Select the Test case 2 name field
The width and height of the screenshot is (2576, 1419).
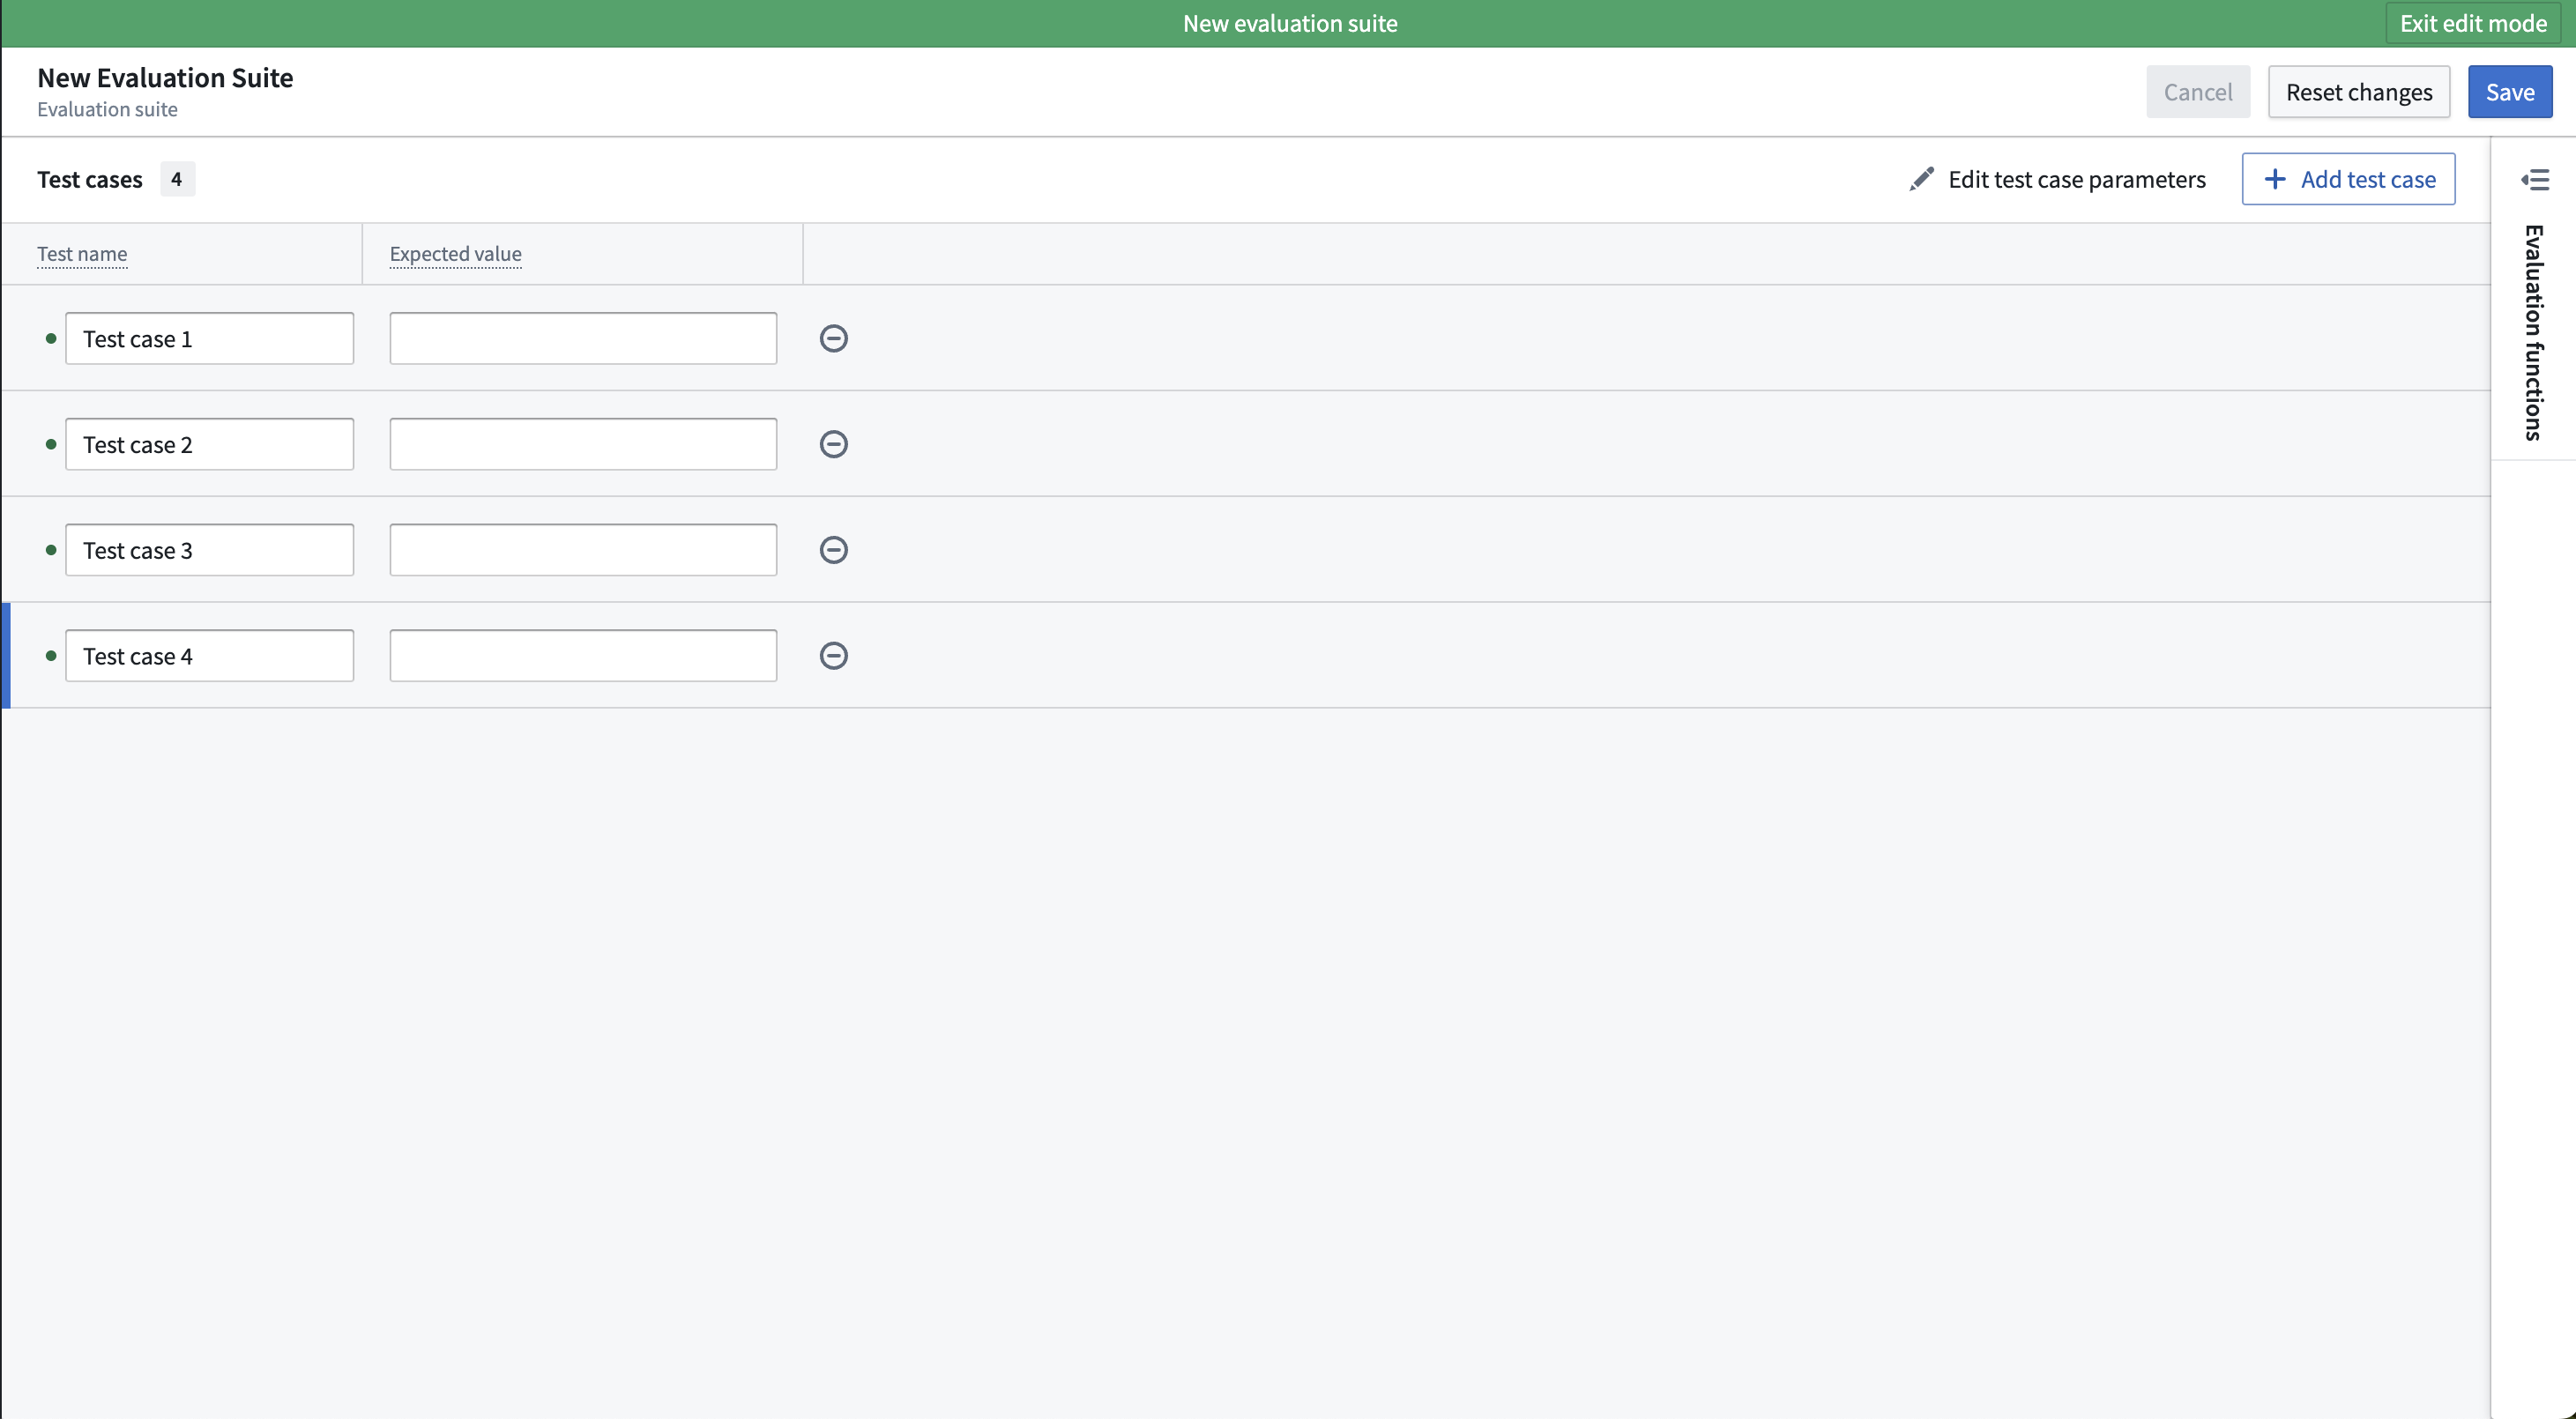tap(209, 444)
